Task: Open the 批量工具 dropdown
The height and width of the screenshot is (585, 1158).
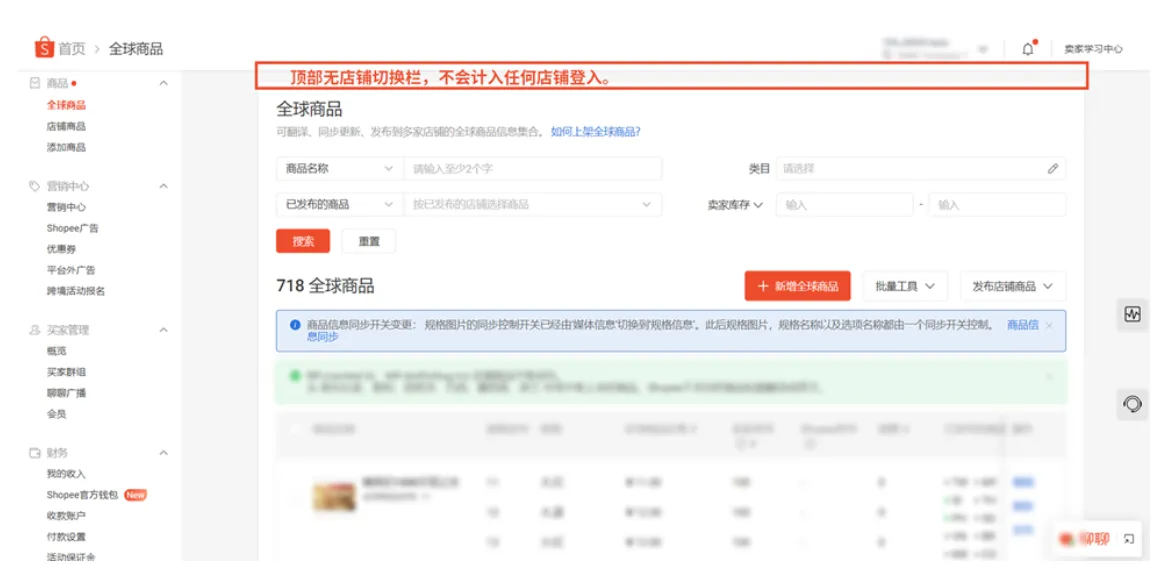Action: click(x=904, y=285)
